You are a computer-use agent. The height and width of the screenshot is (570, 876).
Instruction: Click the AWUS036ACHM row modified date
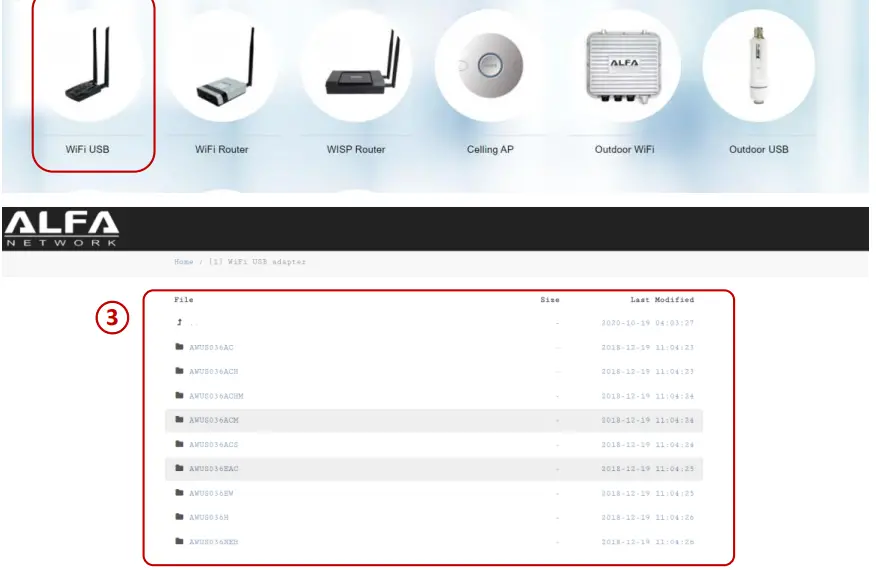point(648,396)
